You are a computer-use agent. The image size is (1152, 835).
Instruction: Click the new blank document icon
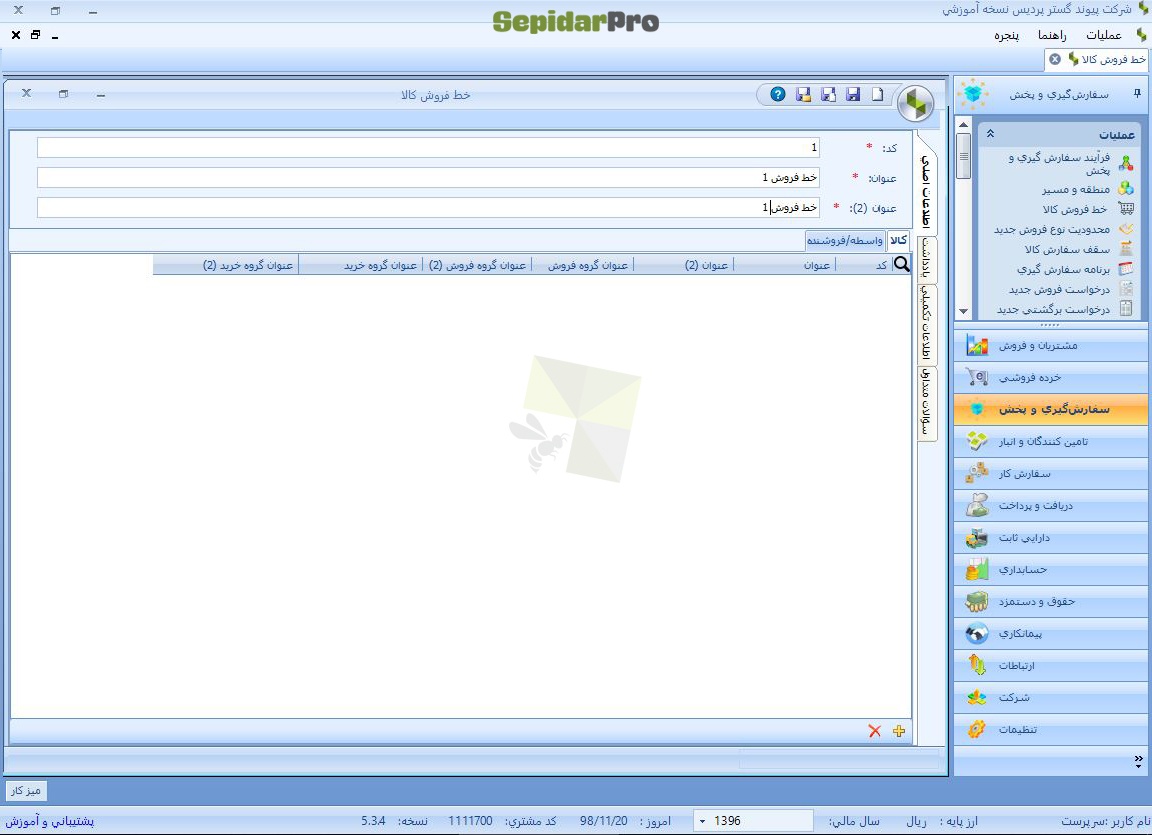pyautogui.click(x=877, y=94)
